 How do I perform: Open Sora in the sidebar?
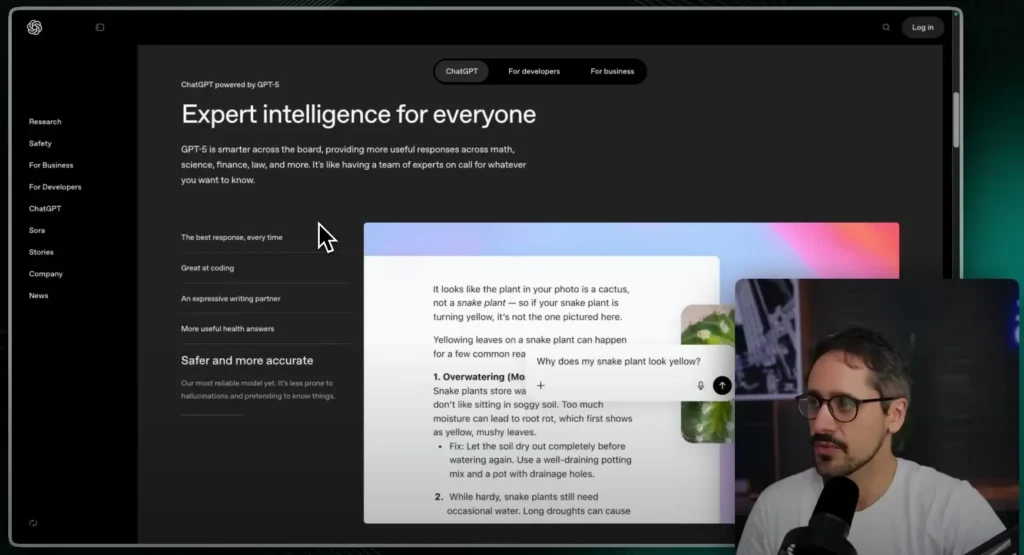click(x=37, y=230)
